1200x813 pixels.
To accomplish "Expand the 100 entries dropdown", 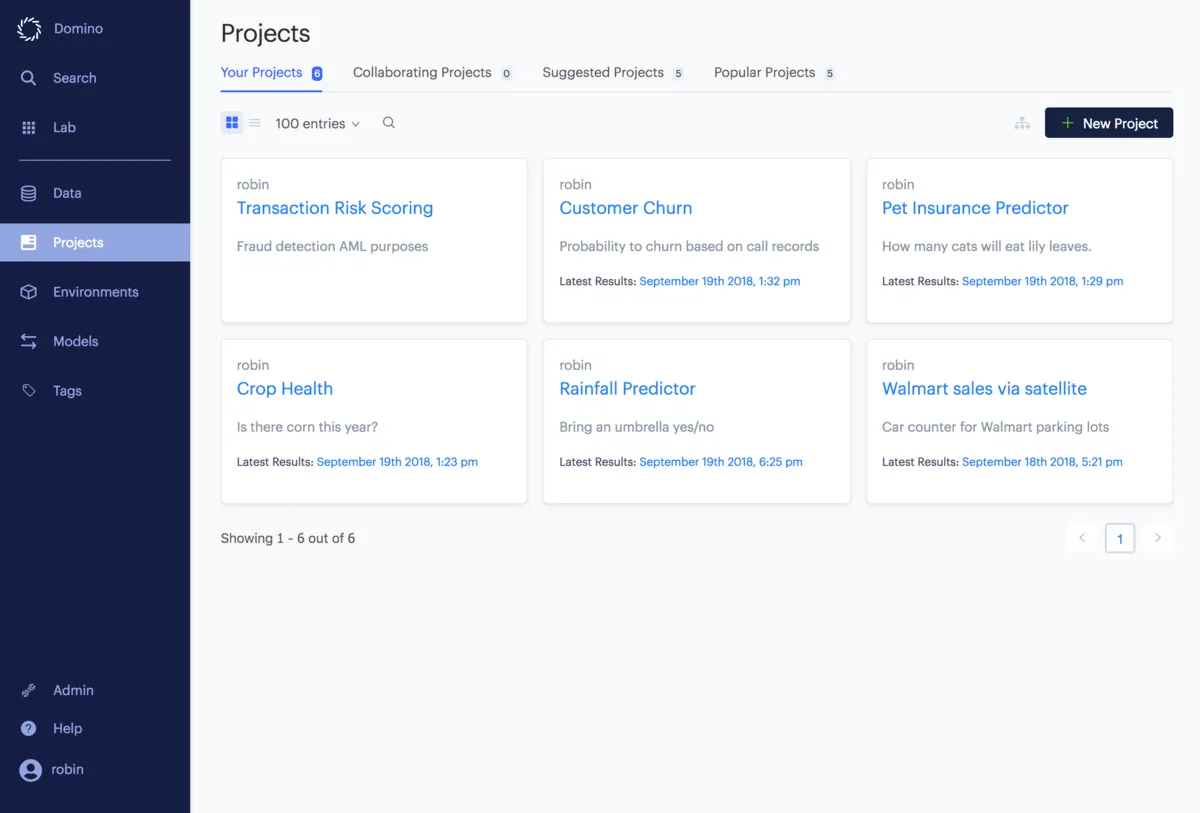I will [317, 124].
